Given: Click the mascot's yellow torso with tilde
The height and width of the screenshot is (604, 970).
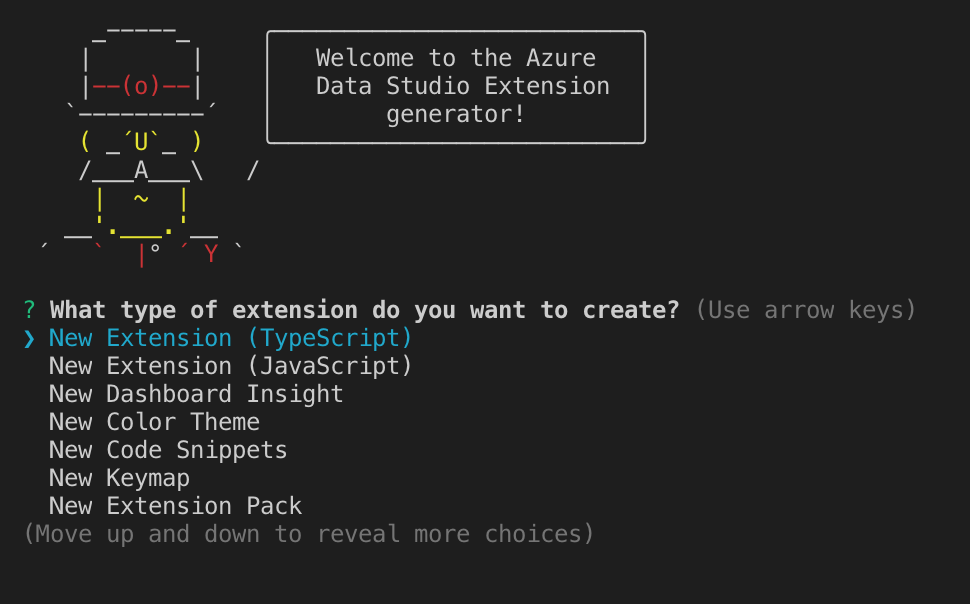Looking at the screenshot, I should [141, 200].
